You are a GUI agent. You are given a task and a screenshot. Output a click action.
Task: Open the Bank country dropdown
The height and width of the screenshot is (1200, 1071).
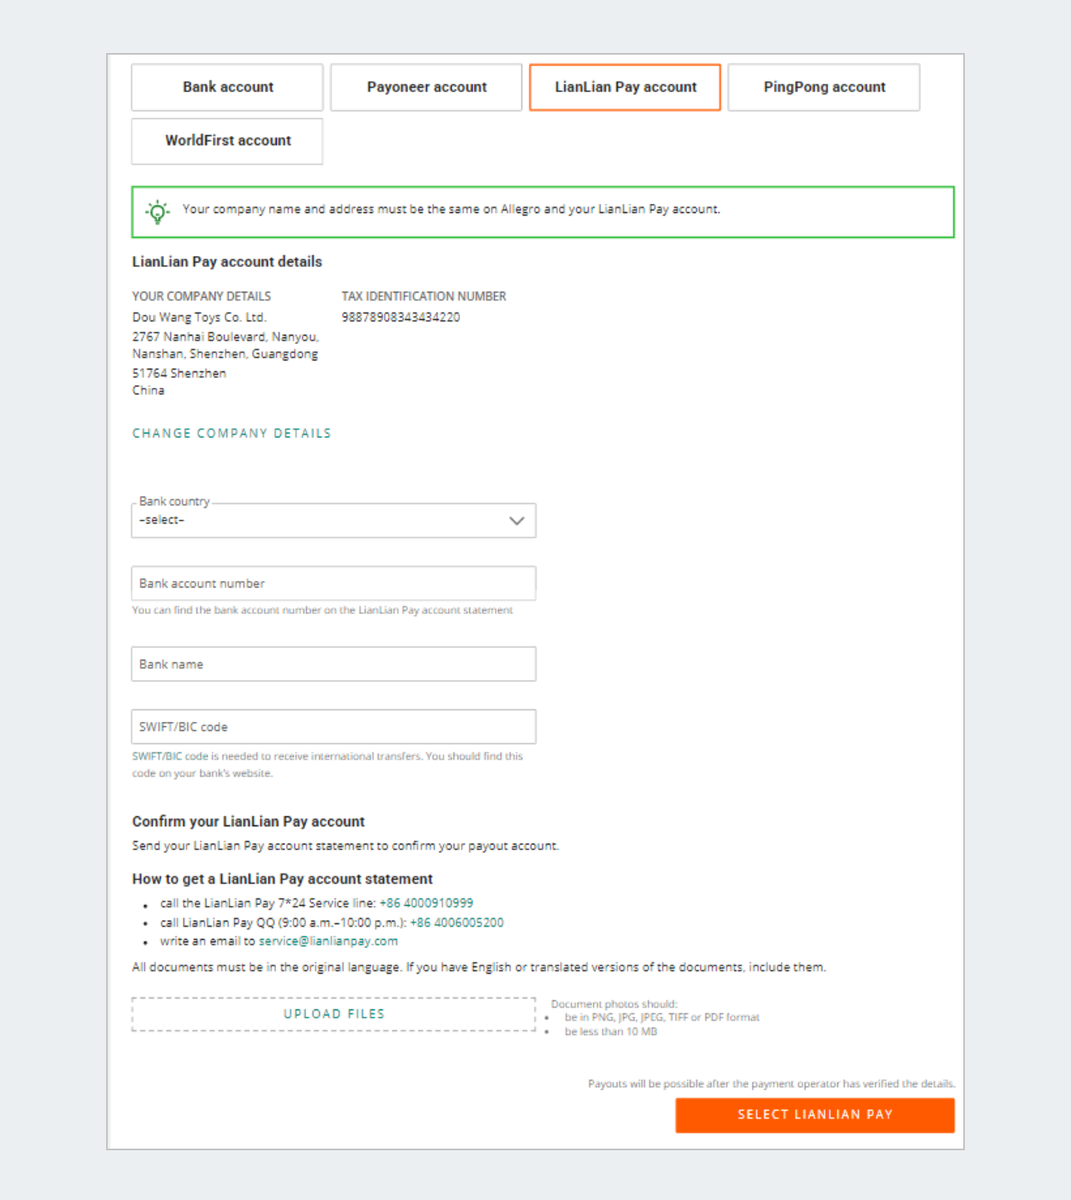(x=320, y=521)
